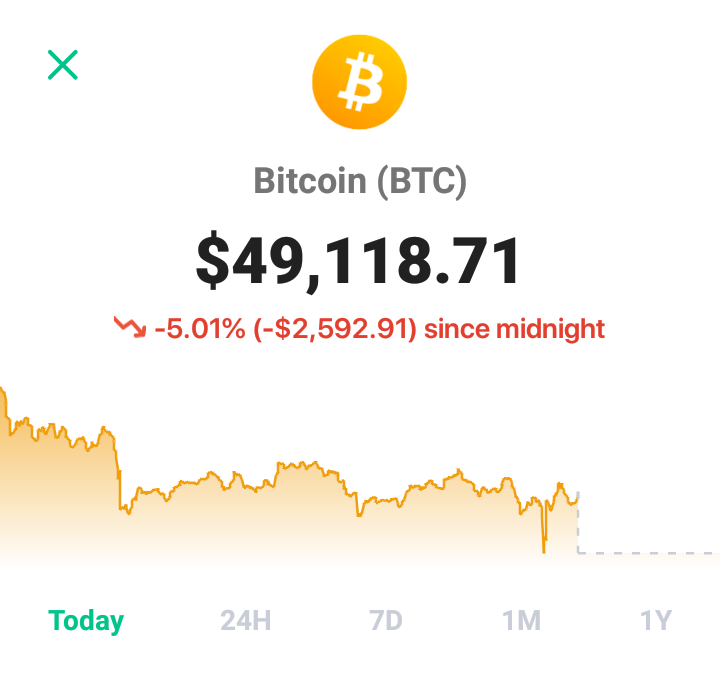Click the chart's opening peak at the left edge

3,390
